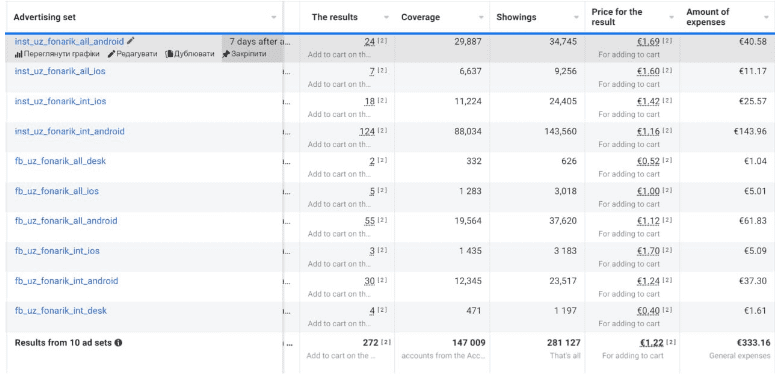Select the coverage value 29,887
This screenshot has width=781, height=374.
point(468,41)
